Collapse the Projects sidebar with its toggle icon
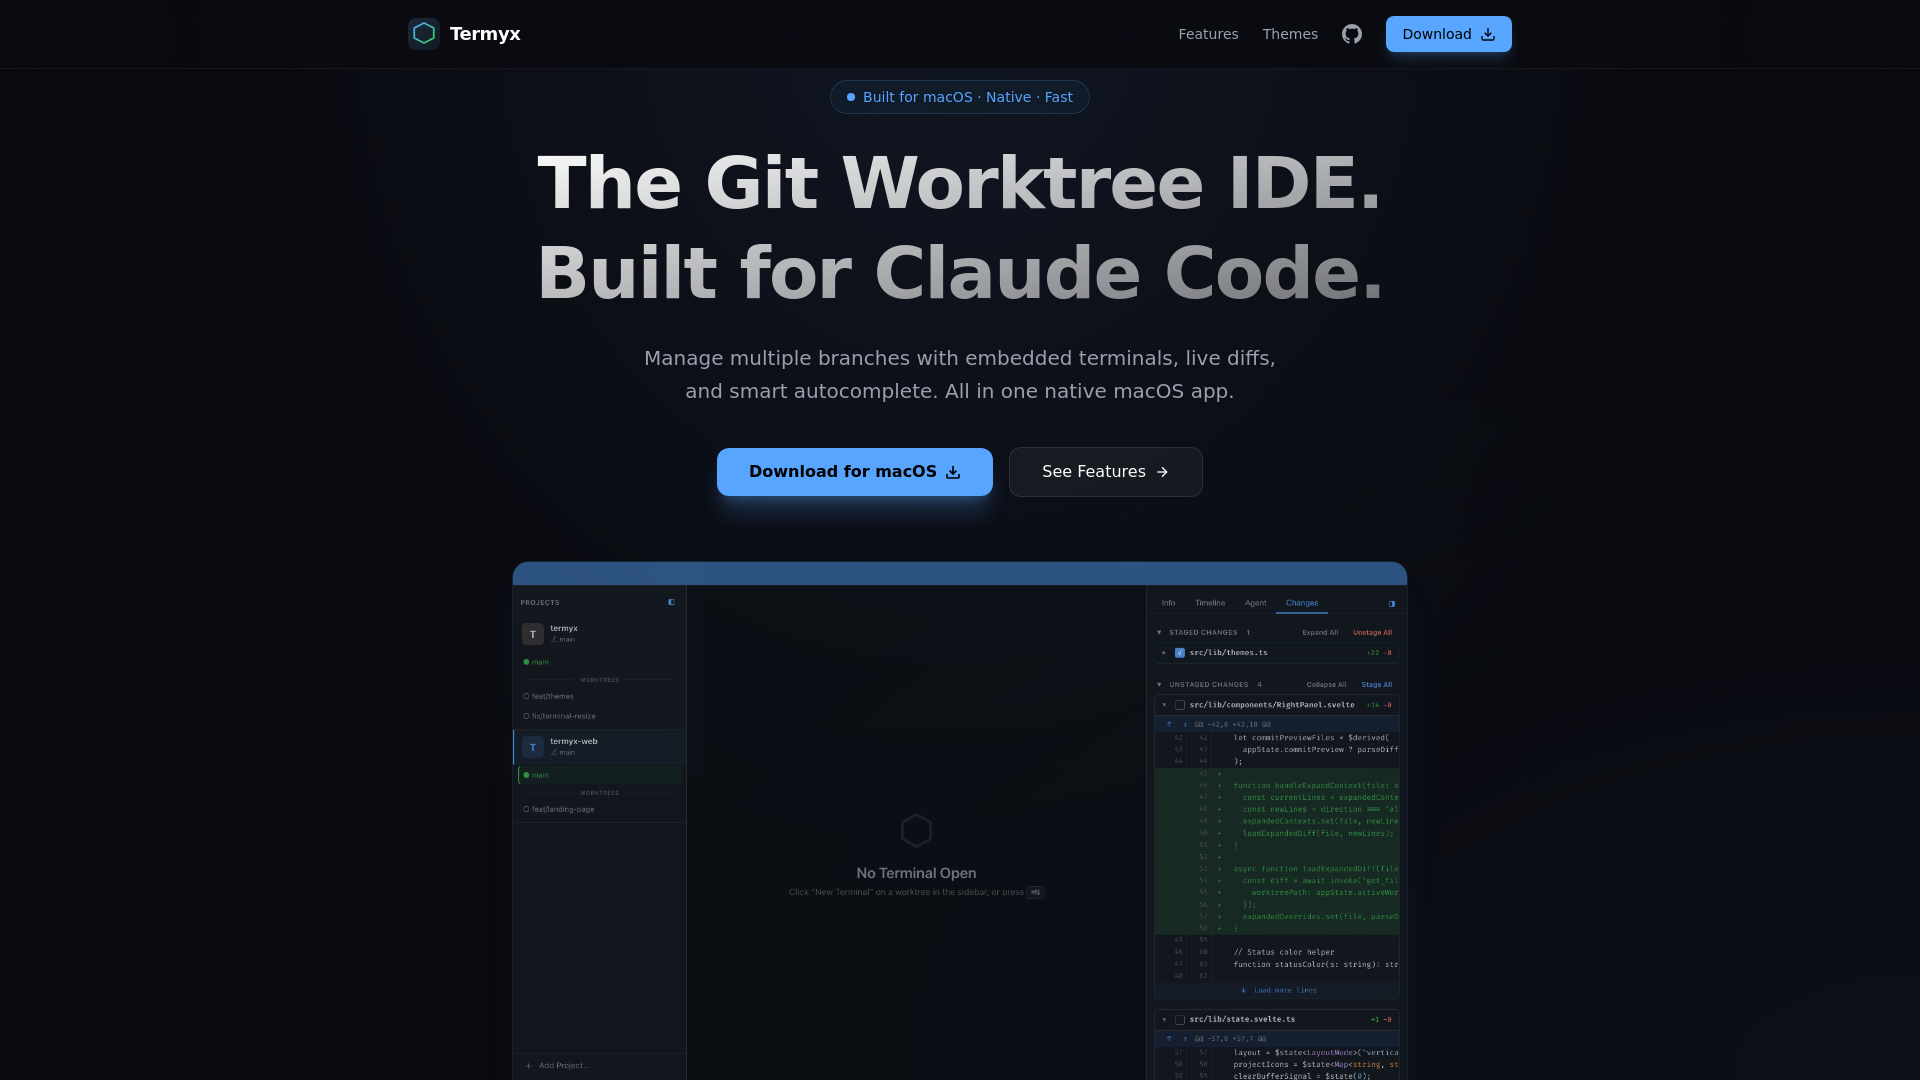The height and width of the screenshot is (1080, 1920). pos(671,602)
